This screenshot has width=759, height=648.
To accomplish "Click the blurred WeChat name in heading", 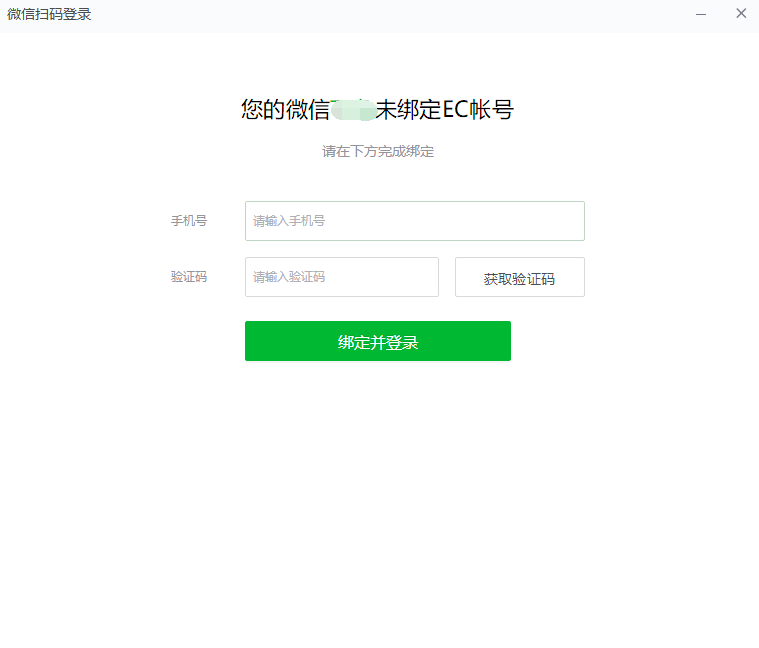I will [x=352, y=110].
